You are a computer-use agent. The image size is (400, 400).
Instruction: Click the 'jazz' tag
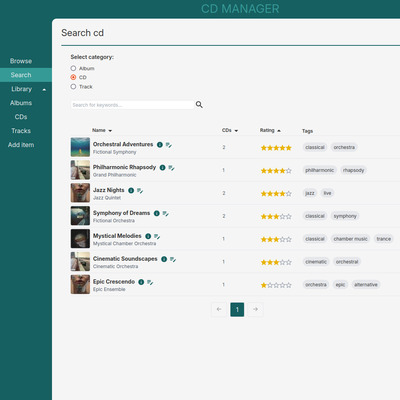click(310, 193)
